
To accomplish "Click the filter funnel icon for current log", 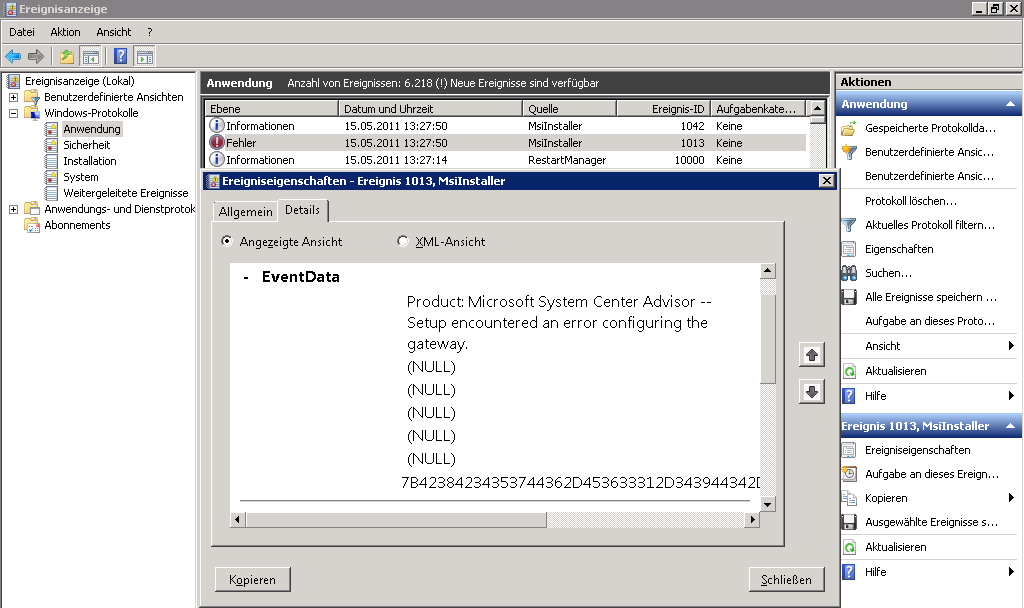I will coord(849,225).
